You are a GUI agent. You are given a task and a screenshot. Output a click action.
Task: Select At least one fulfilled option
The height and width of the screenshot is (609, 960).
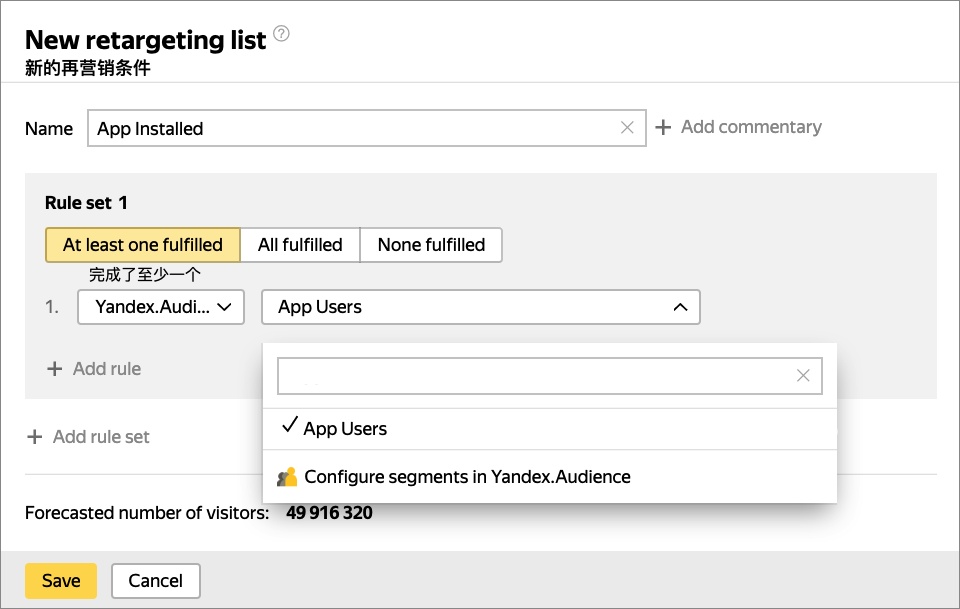click(x=143, y=245)
